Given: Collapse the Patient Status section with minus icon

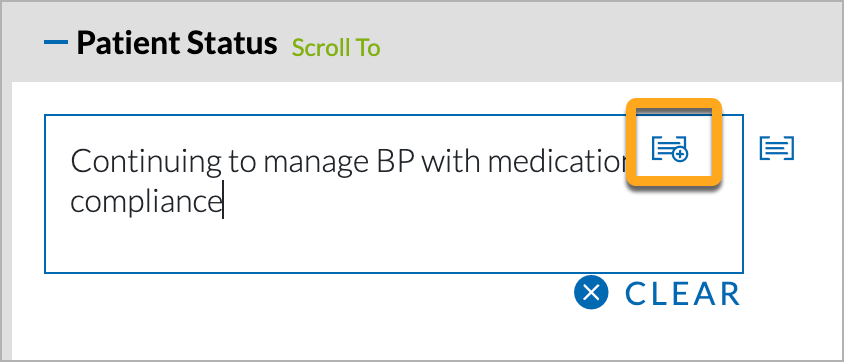Looking at the screenshot, I should [55, 41].
